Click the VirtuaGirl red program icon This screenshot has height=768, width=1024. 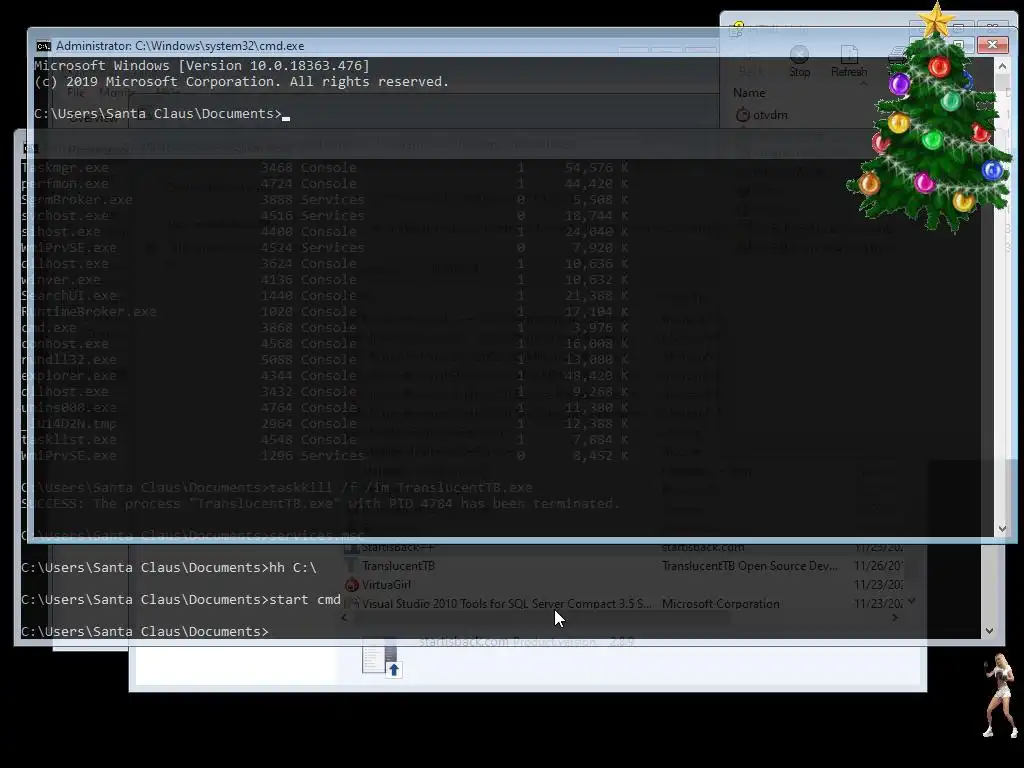352,585
